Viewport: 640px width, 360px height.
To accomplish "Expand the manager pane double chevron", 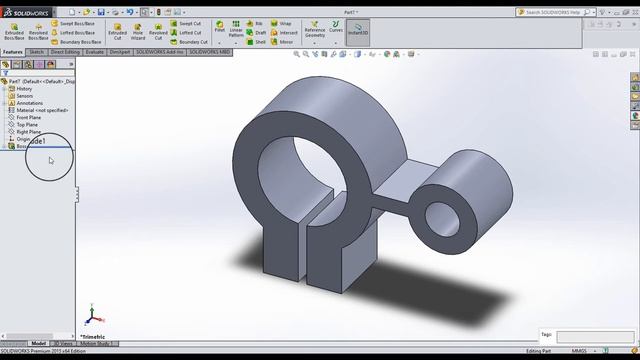I will click(x=71, y=64).
